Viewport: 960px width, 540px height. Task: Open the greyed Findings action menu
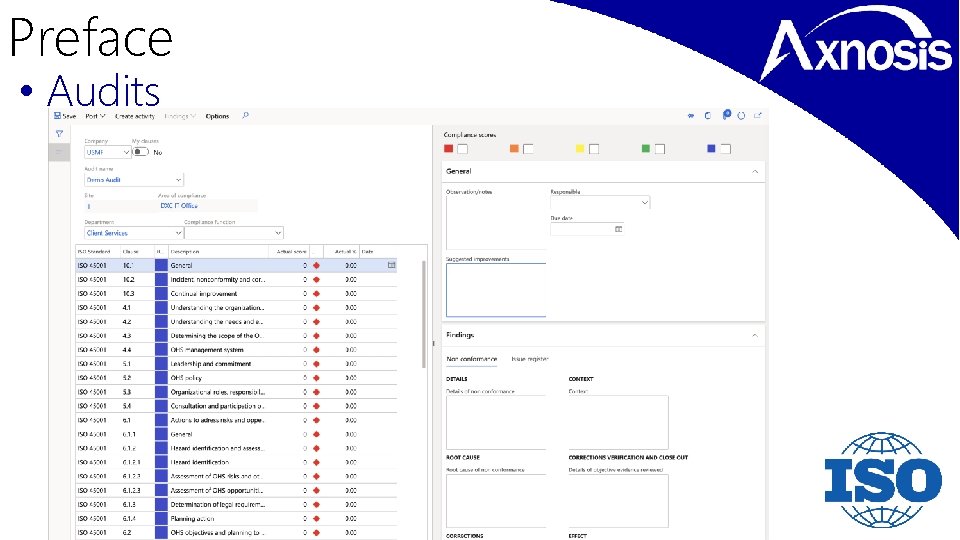tap(180, 116)
